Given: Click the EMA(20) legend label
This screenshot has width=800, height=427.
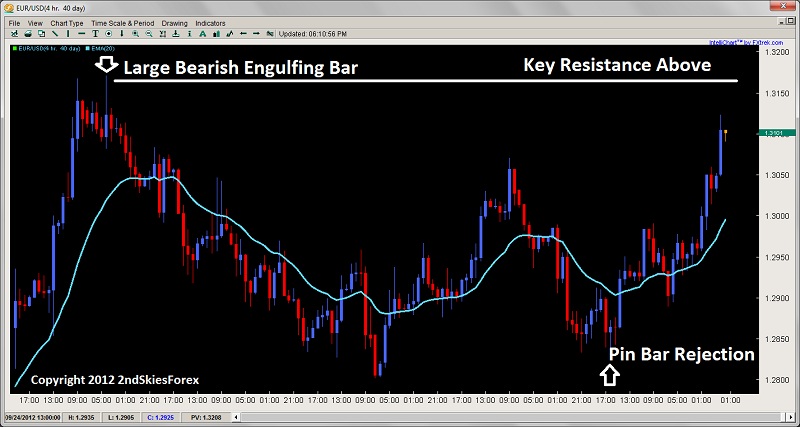Looking at the screenshot, I should (x=103, y=48).
